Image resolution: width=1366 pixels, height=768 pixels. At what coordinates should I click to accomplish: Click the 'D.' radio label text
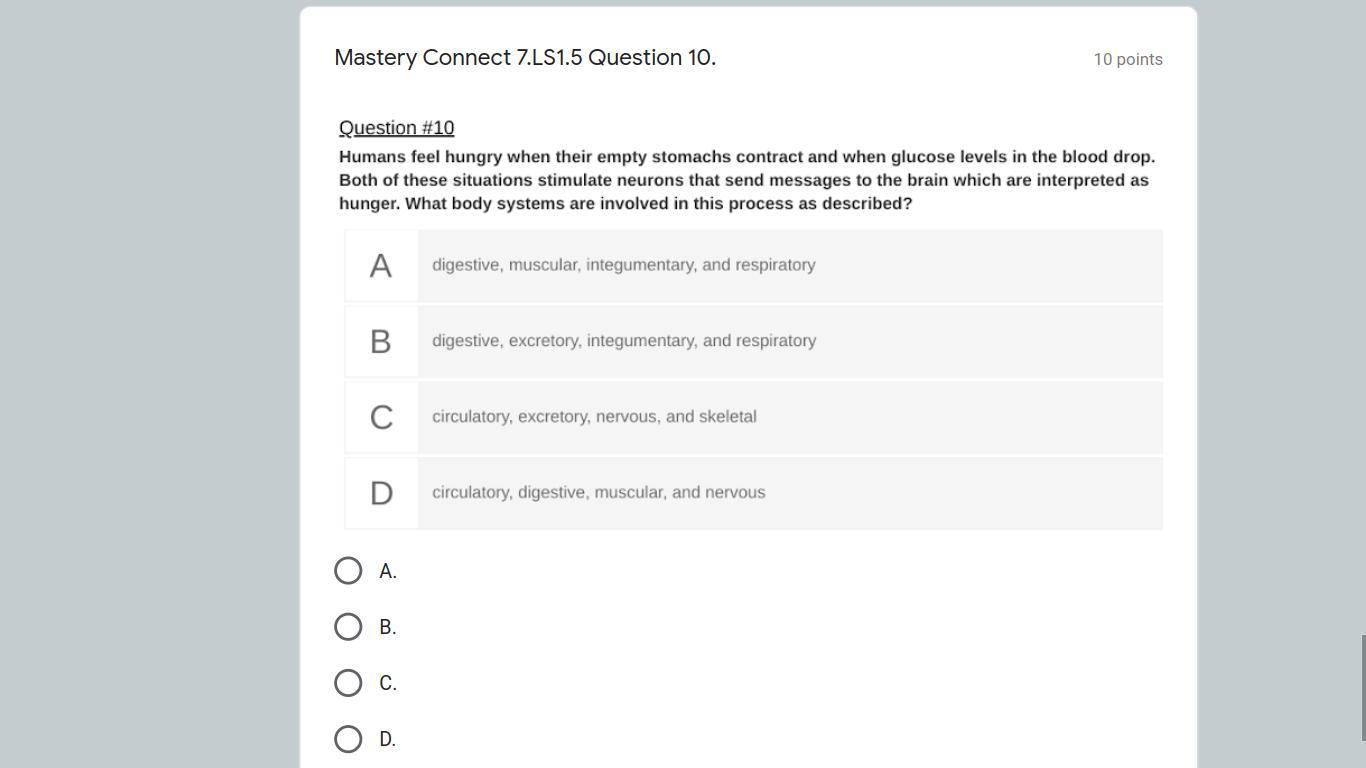388,740
